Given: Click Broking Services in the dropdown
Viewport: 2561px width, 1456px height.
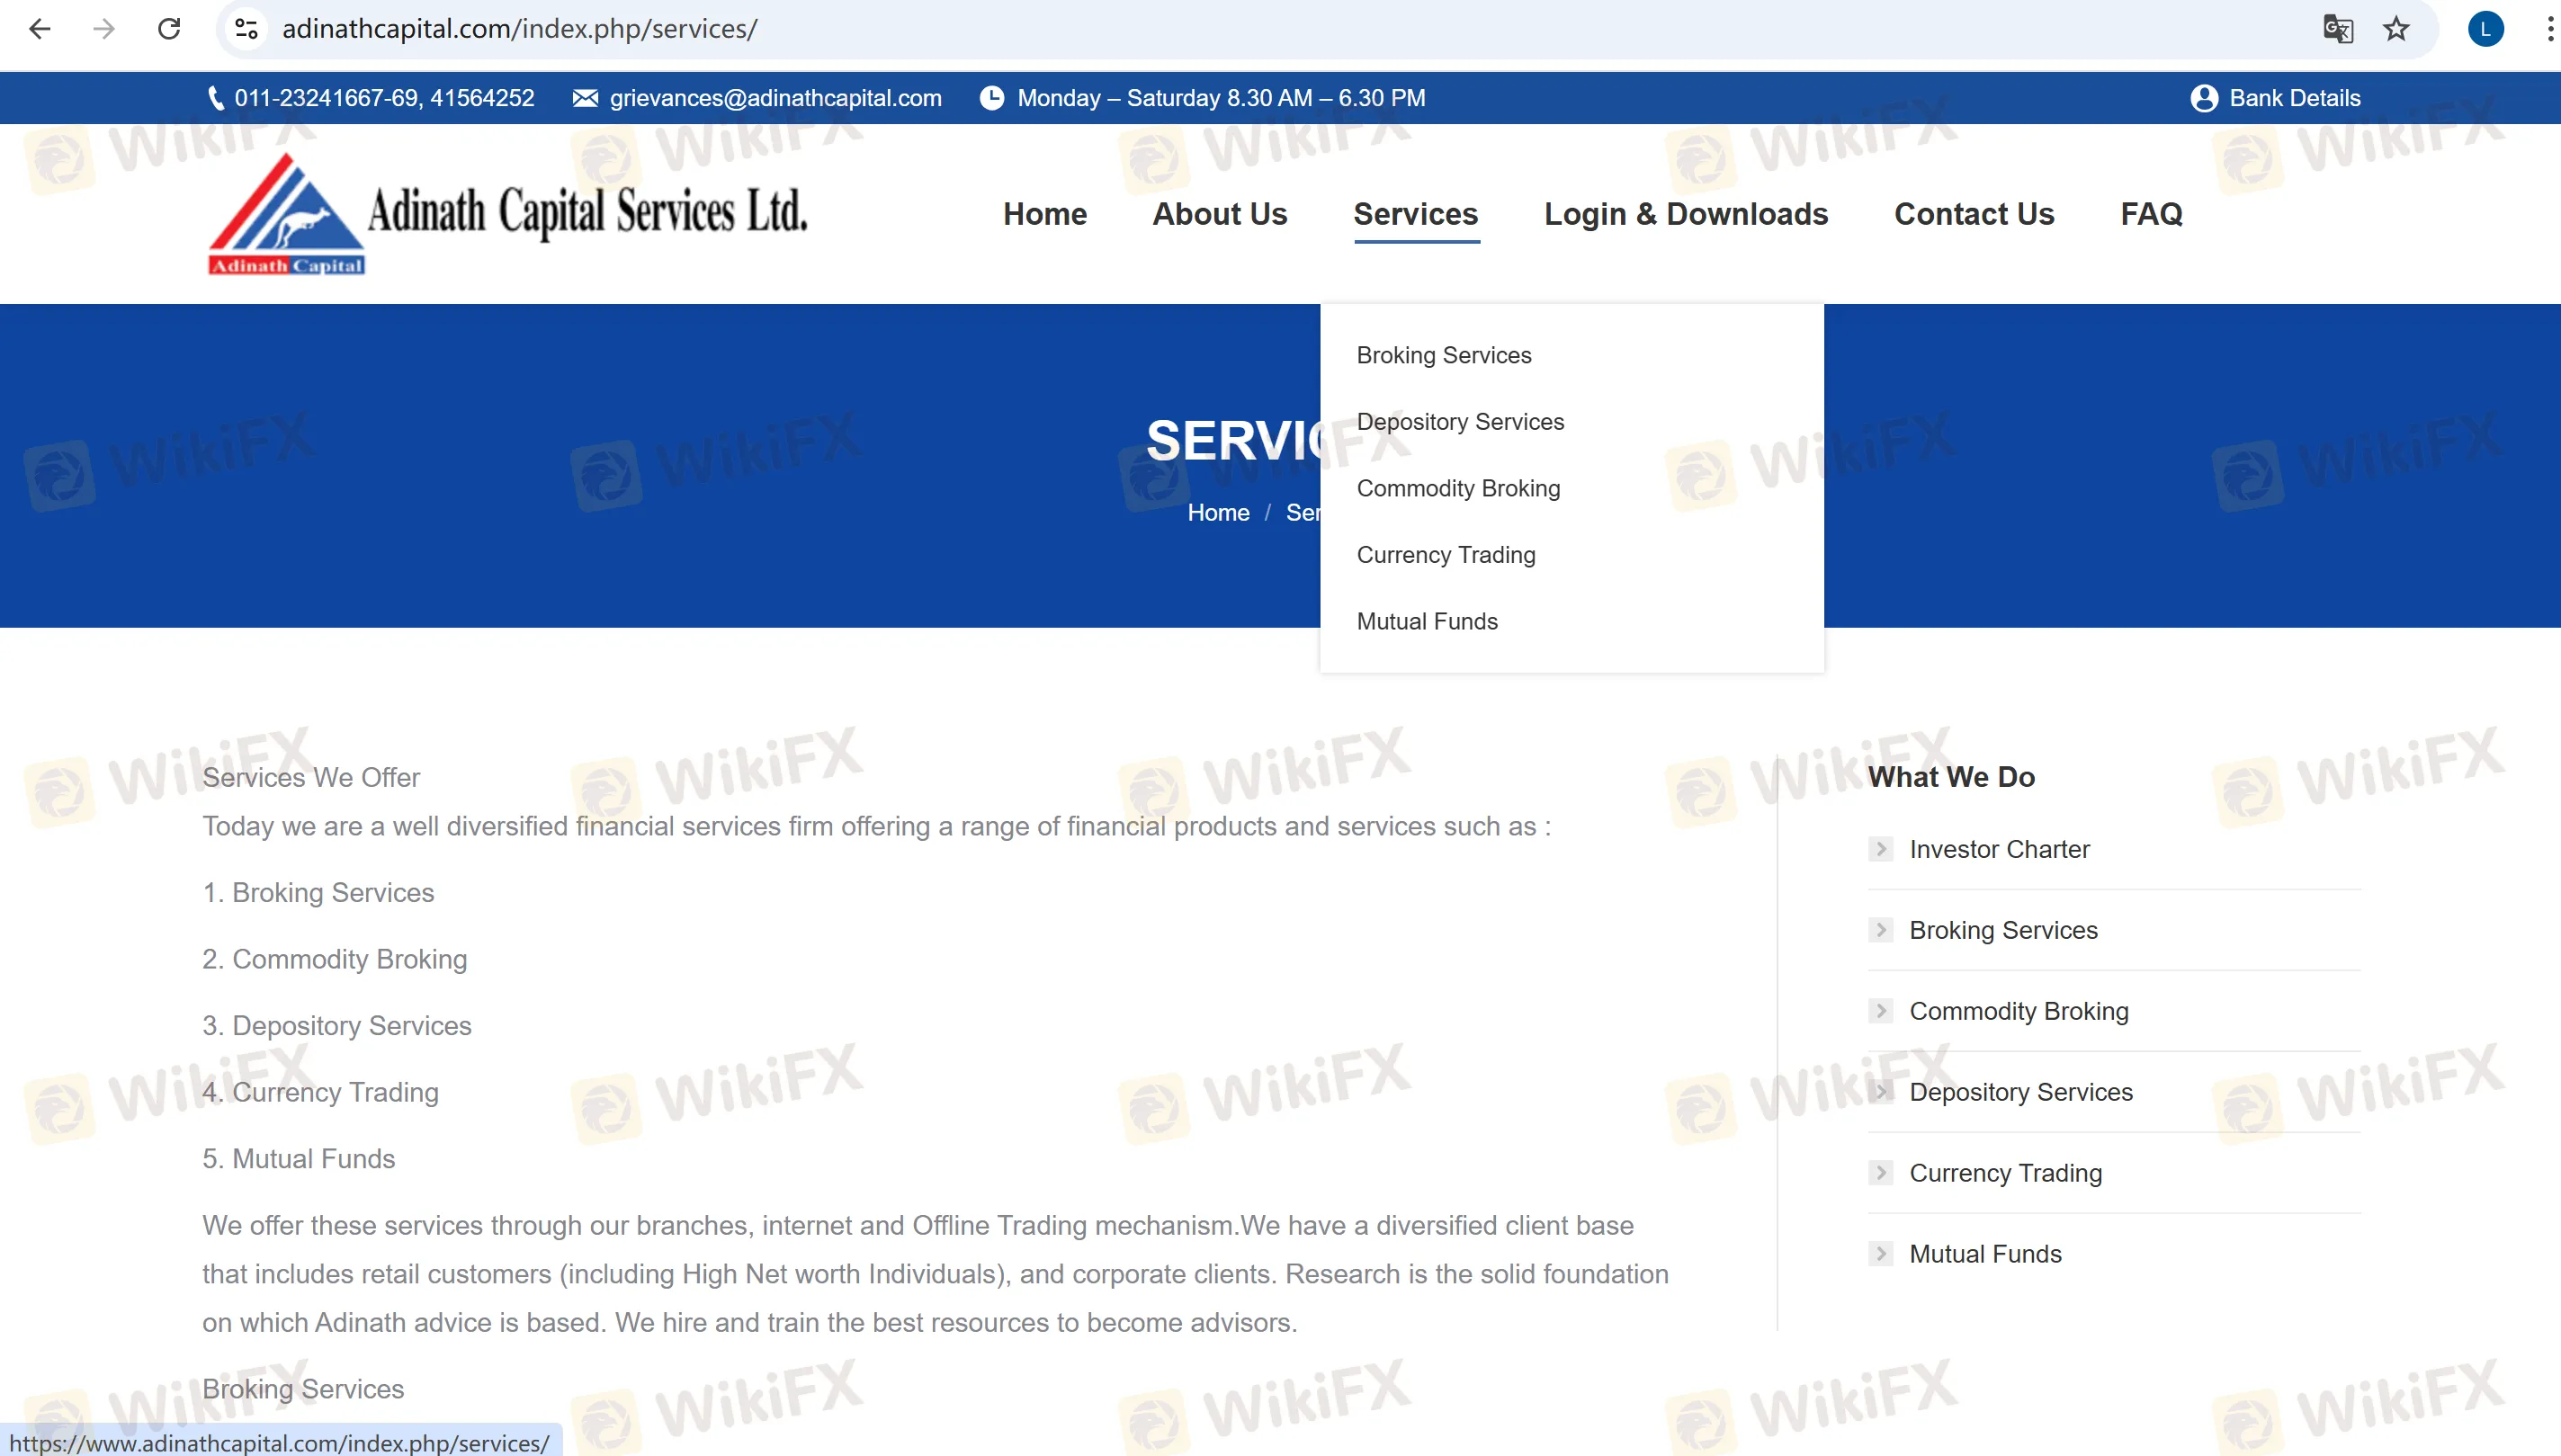Looking at the screenshot, I should 1444,355.
